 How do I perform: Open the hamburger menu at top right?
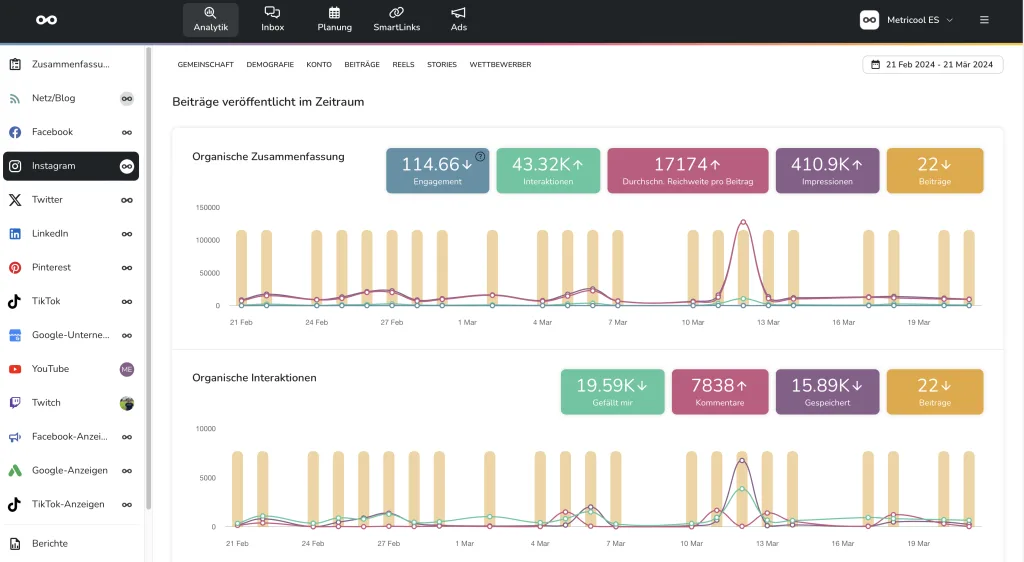pos(984,20)
